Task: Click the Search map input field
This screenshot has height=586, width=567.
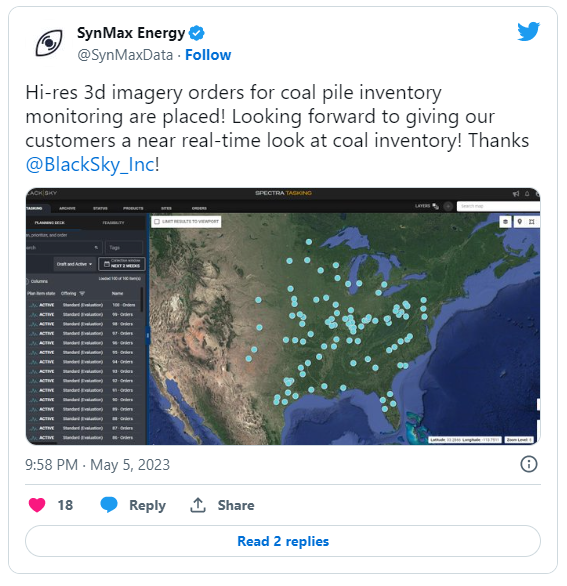Action: click(498, 206)
